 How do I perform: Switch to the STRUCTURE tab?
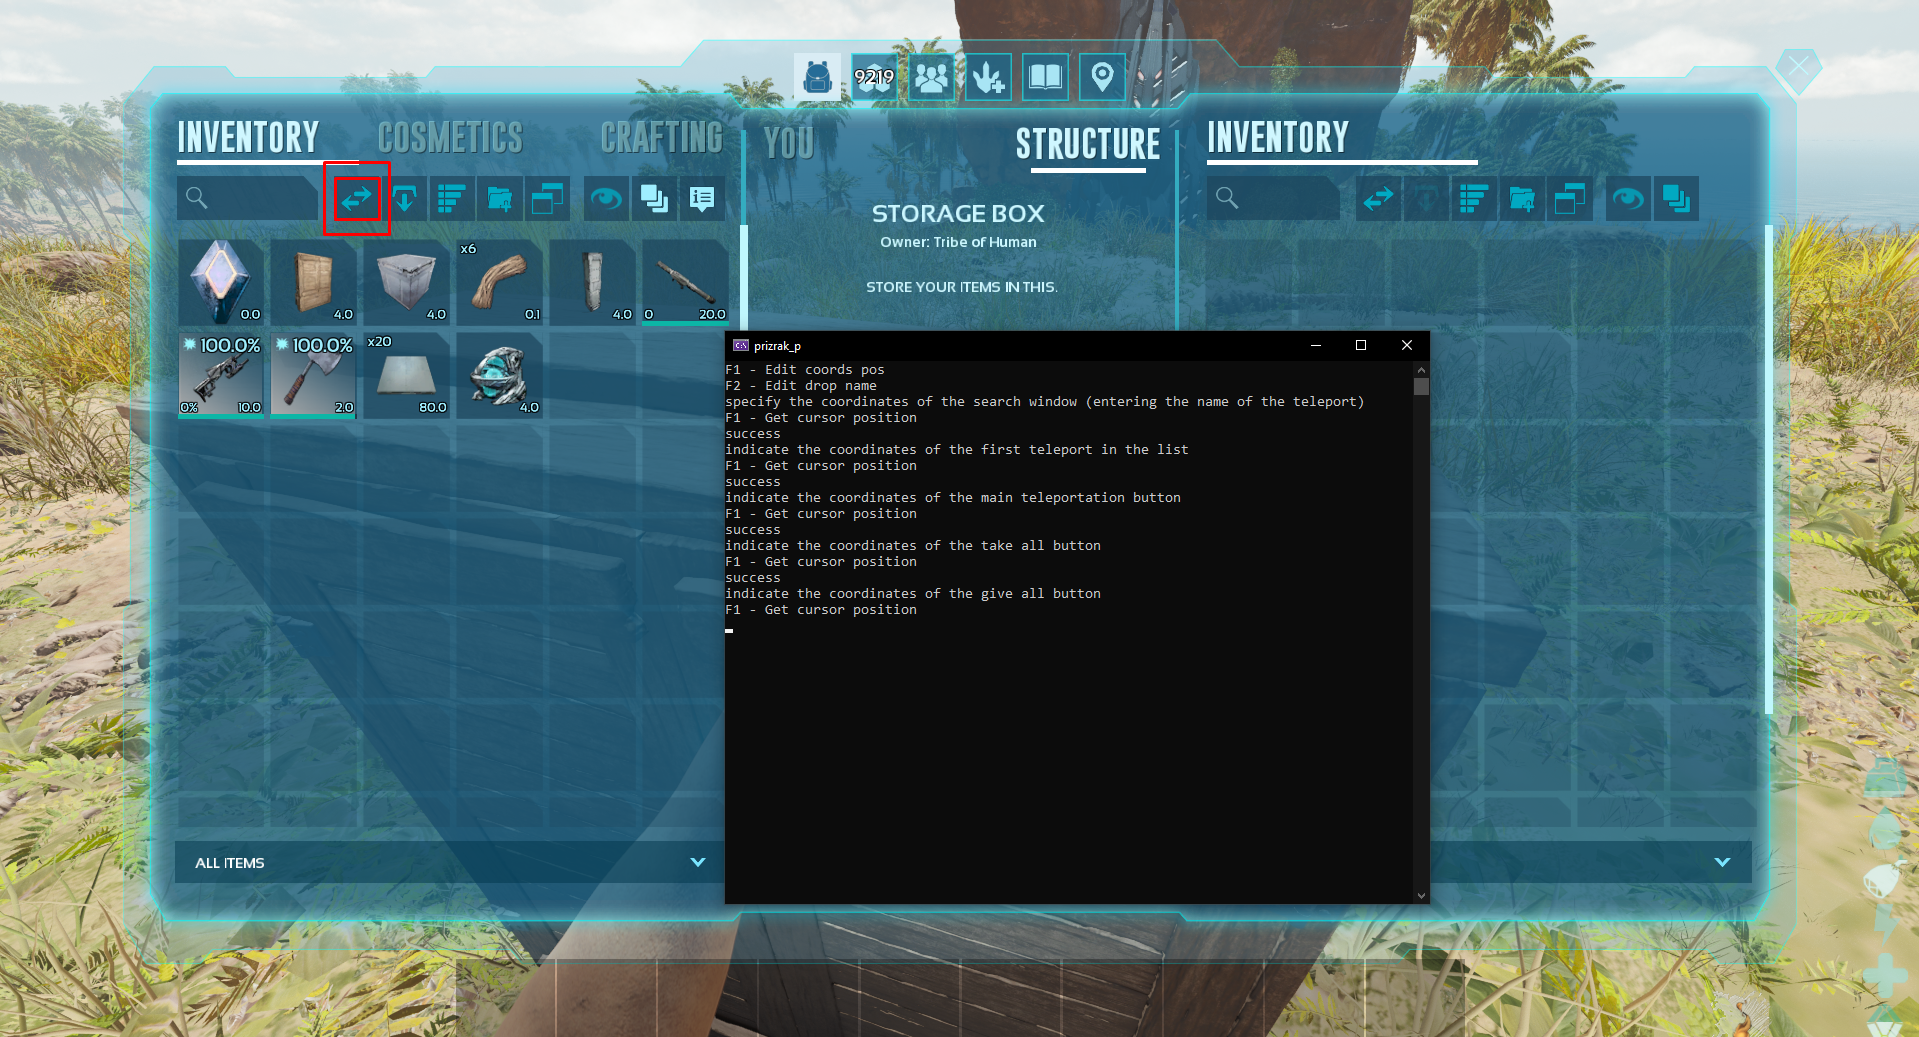(1088, 143)
